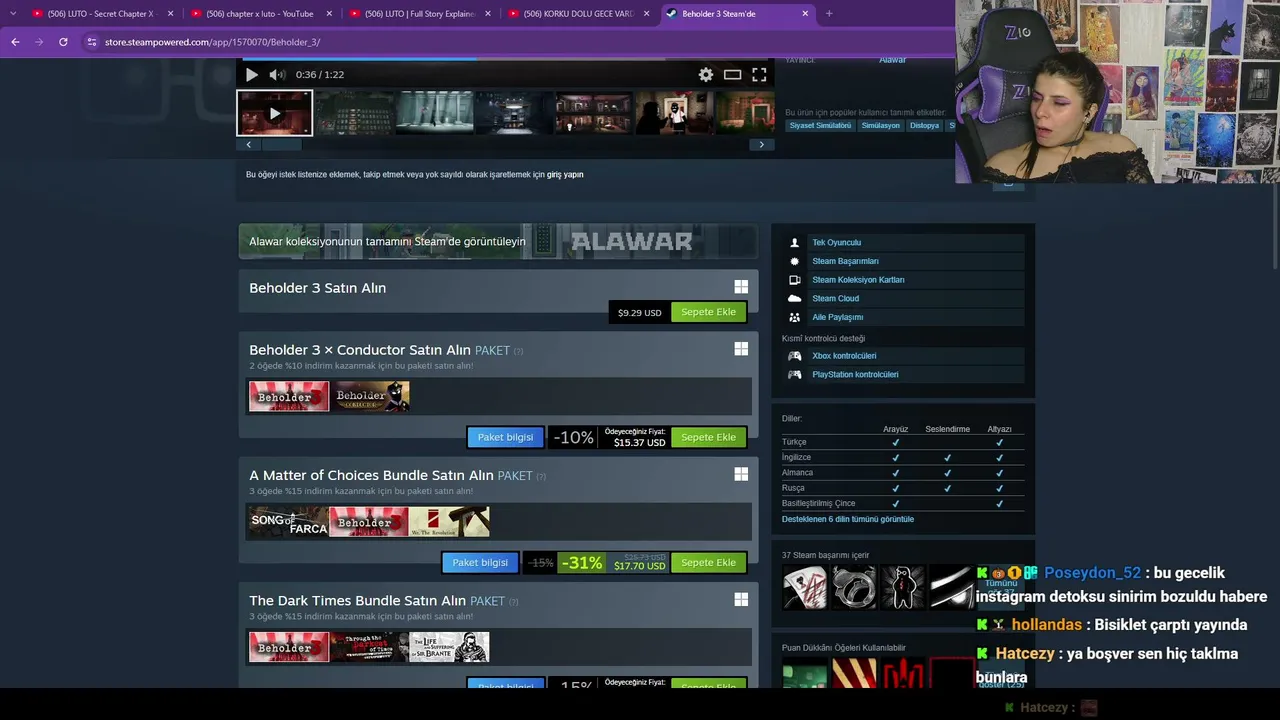Click the Steam Koleksiyon Kartları icon
The height and width of the screenshot is (720, 1280).
tap(795, 280)
